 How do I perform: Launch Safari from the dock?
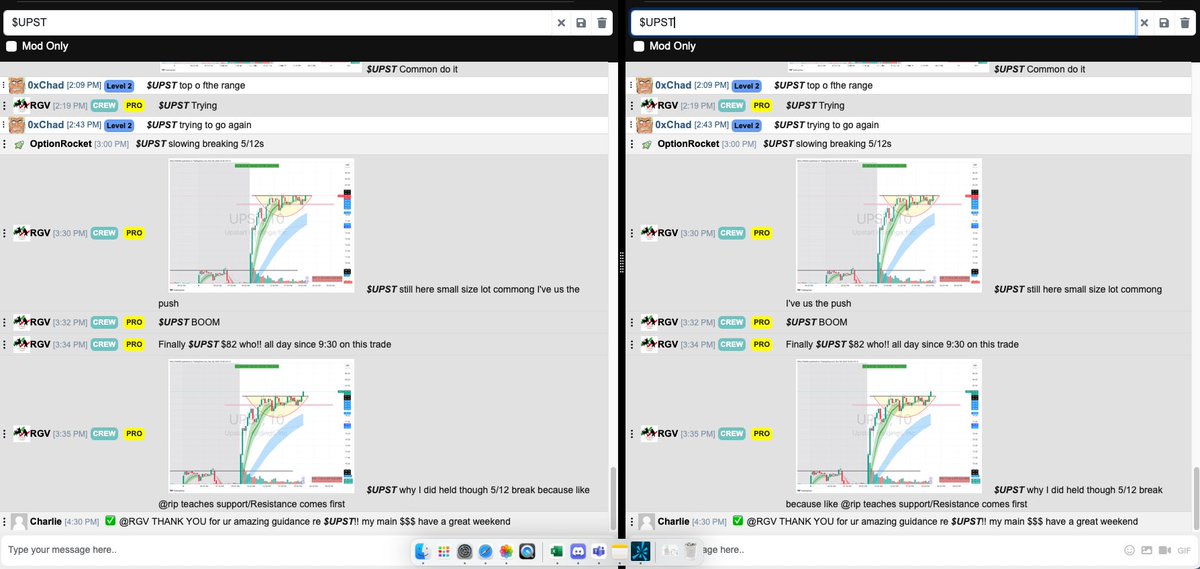point(486,551)
